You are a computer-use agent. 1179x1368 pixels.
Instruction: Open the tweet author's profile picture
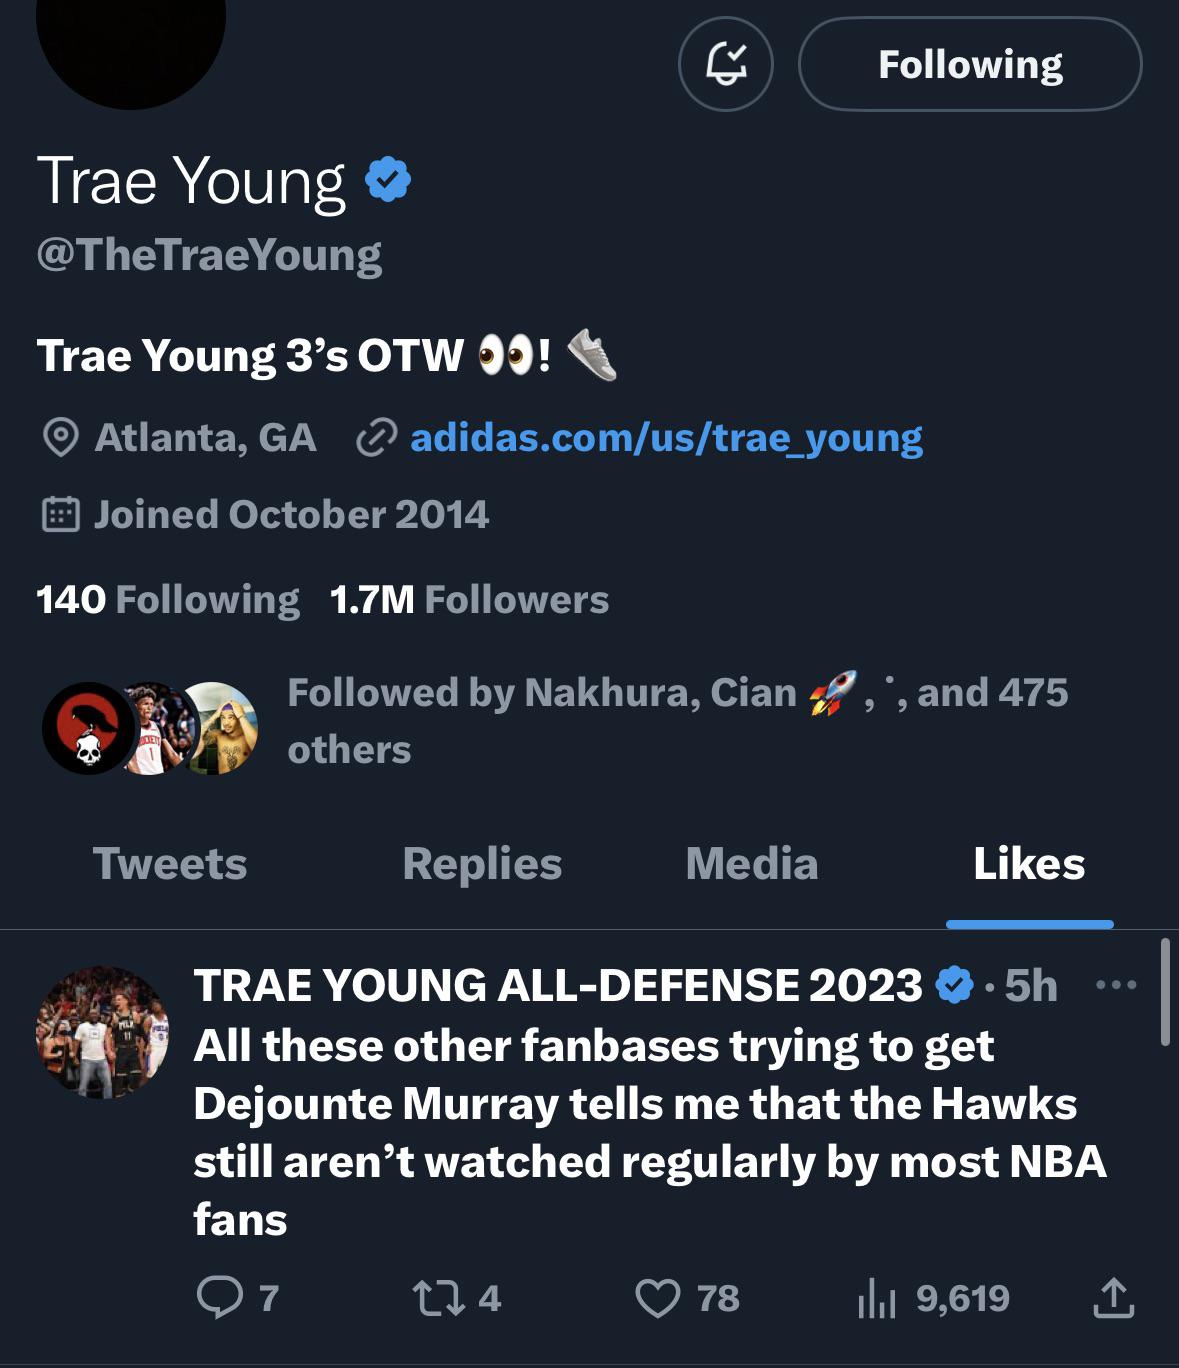click(102, 1032)
